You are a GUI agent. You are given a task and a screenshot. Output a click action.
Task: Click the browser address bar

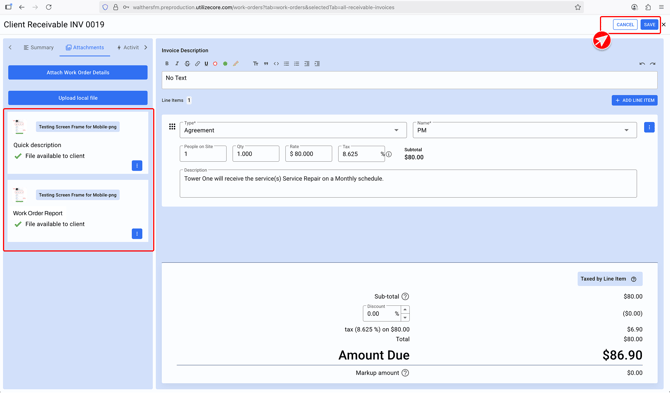(342, 7)
